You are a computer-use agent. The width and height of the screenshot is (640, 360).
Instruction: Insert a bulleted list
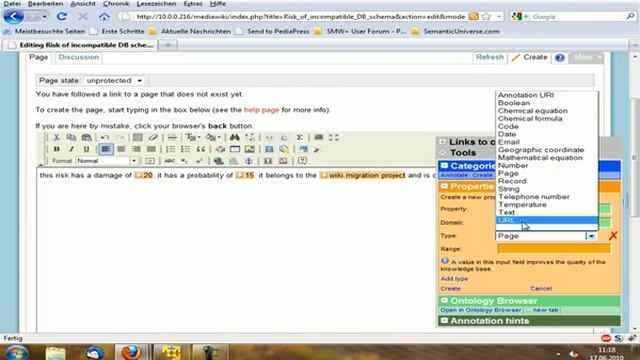(x=185, y=149)
